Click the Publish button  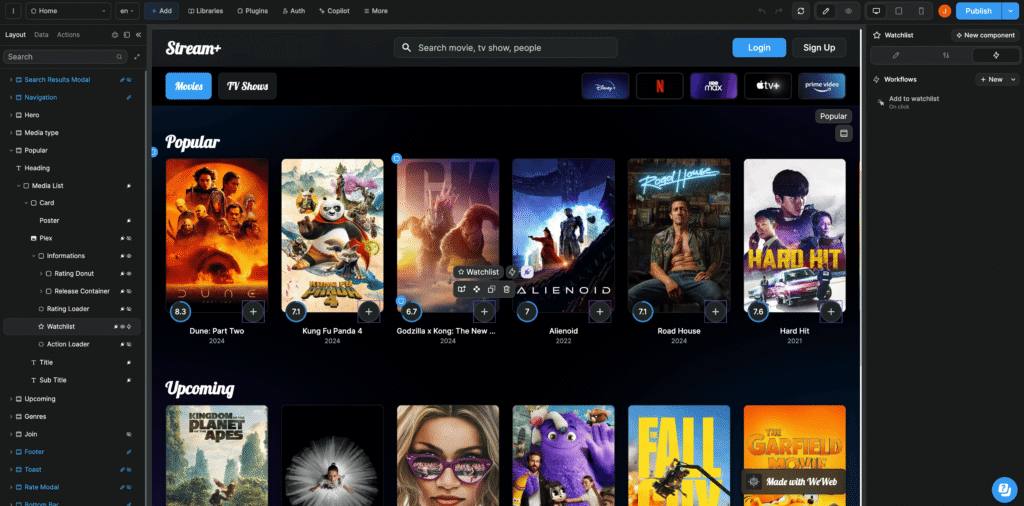(x=978, y=11)
